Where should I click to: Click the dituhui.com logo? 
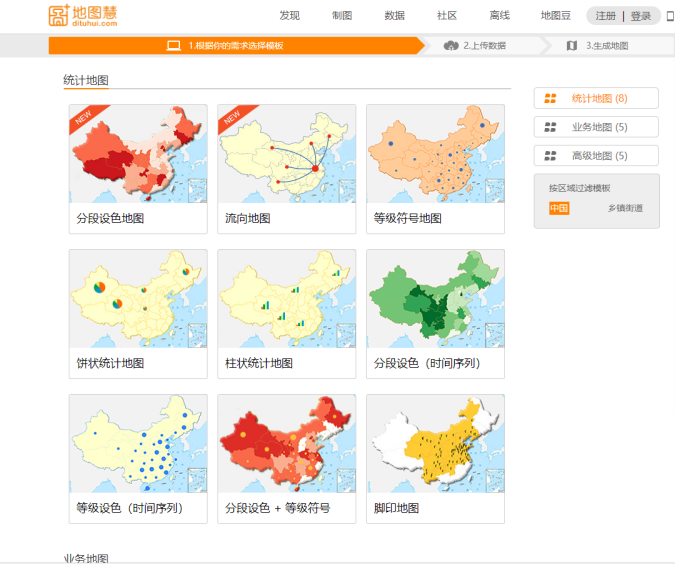tap(83, 15)
